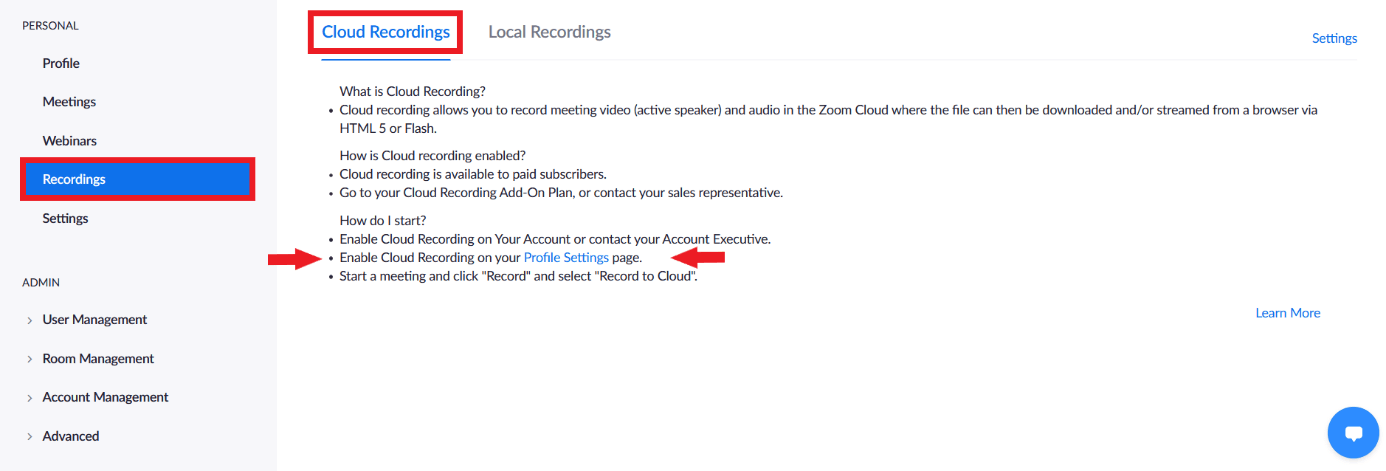
Task: Open Room Management admin section
Action: pos(98,359)
